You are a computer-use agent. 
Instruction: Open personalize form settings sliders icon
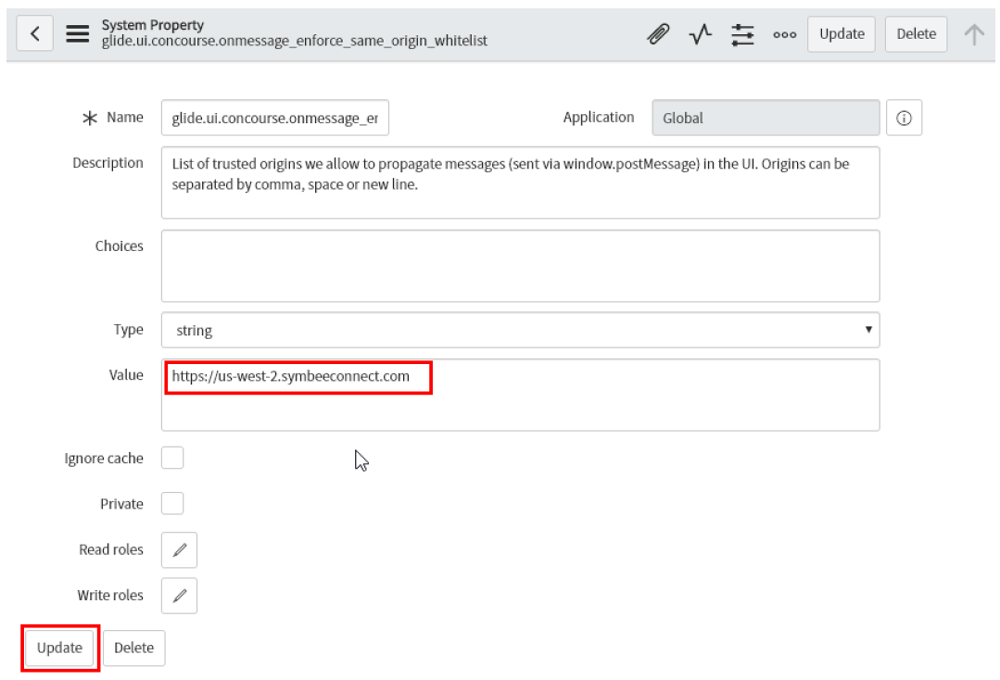[x=742, y=34]
